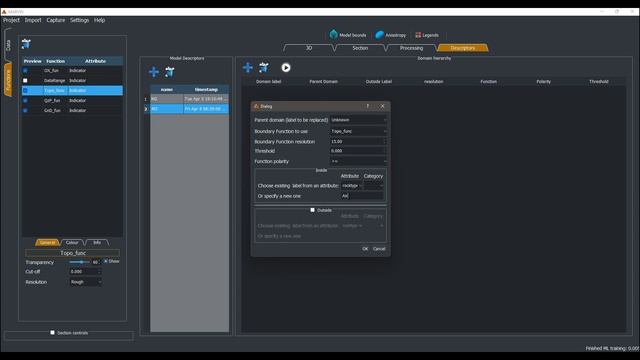The width and height of the screenshot is (640, 360).
Task: Open Resolution dropdown showing Rough
Action: (85, 282)
